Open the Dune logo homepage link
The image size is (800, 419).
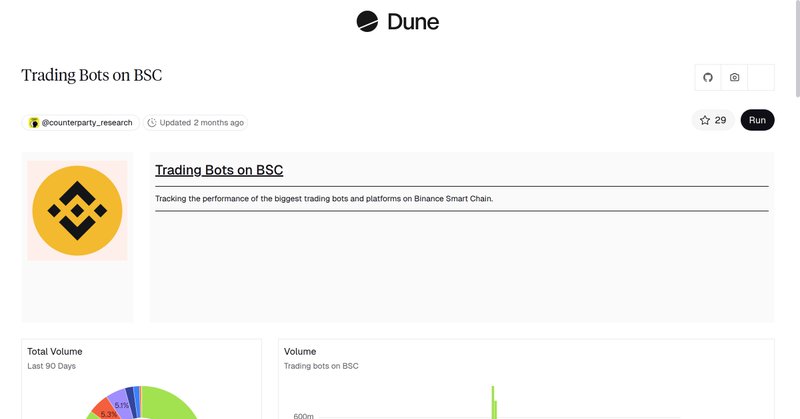point(397,21)
